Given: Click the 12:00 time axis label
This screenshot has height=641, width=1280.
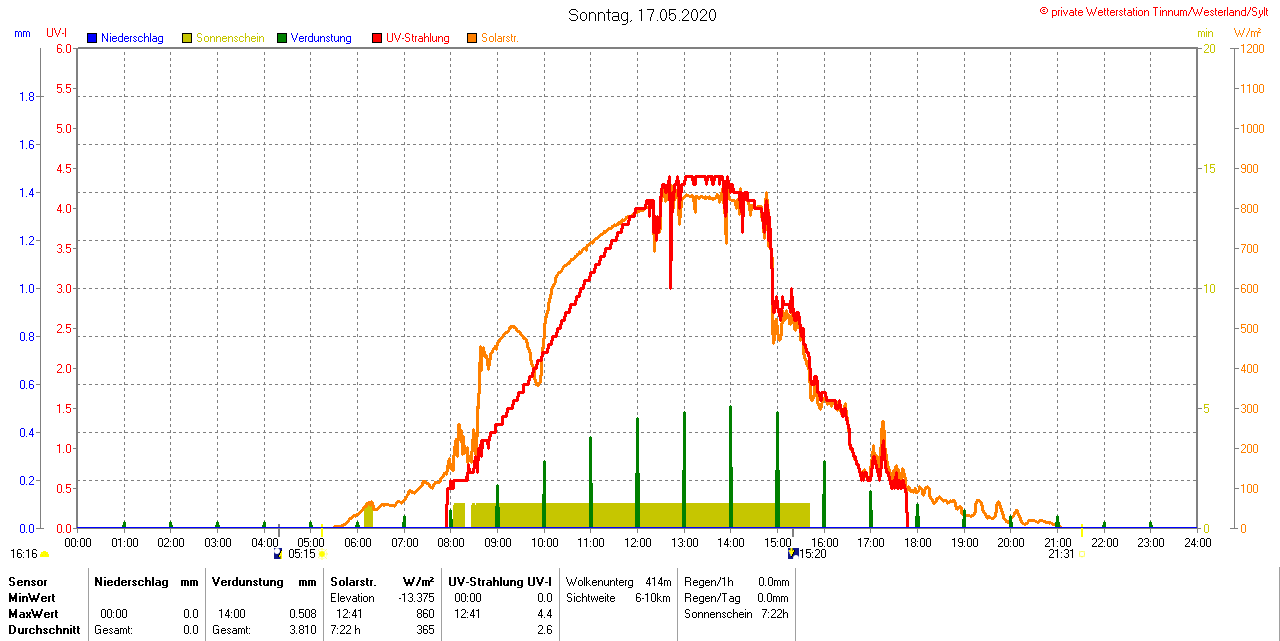Looking at the screenshot, I should coord(638,542).
